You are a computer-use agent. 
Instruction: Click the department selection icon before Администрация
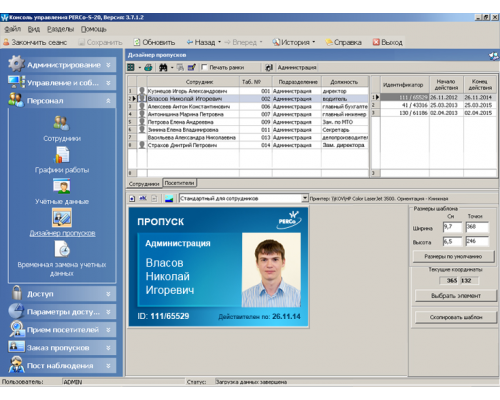tap(269, 68)
